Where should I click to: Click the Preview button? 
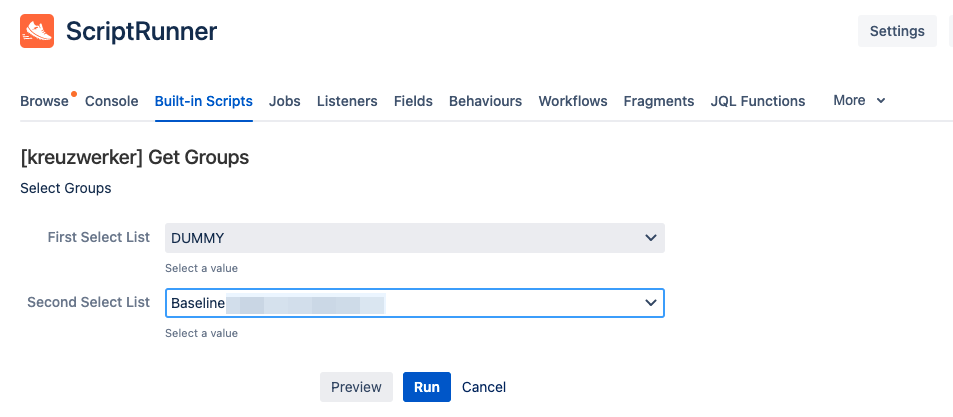(x=356, y=387)
